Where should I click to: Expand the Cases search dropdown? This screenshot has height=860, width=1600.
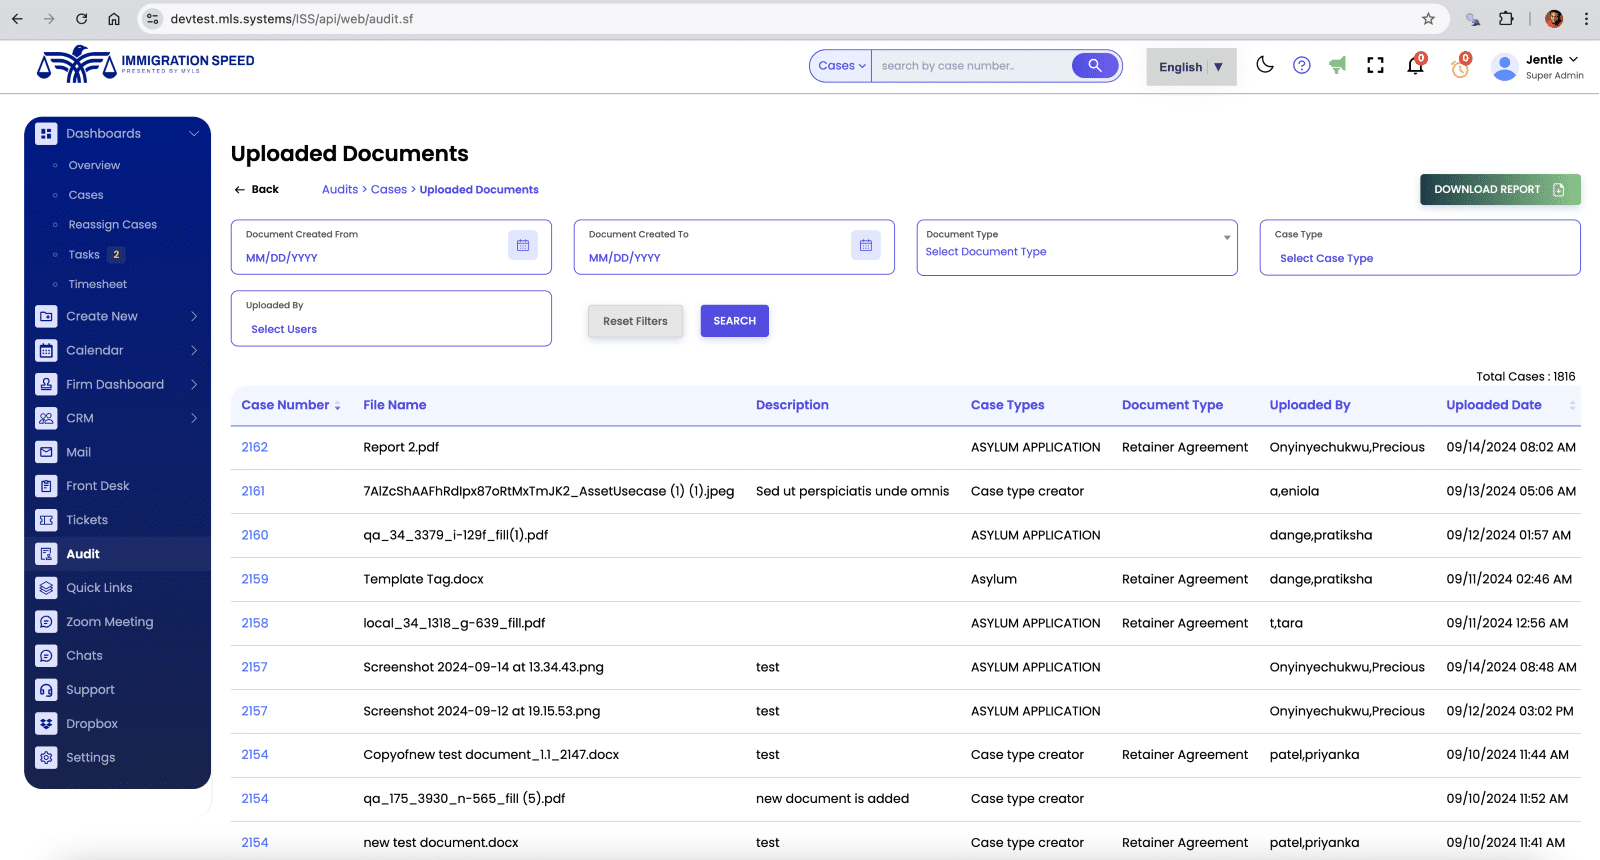[841, 66]
